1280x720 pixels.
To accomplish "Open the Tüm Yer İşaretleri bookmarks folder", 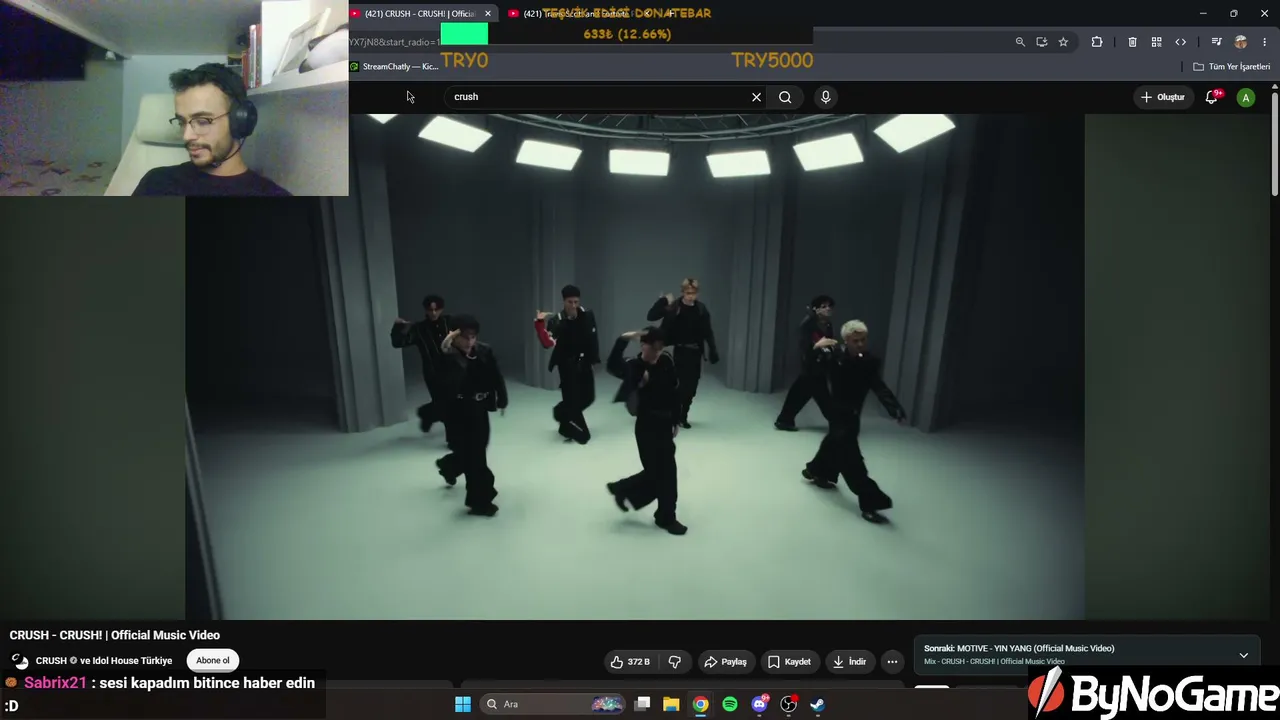I will click(x=1232, y=67).
